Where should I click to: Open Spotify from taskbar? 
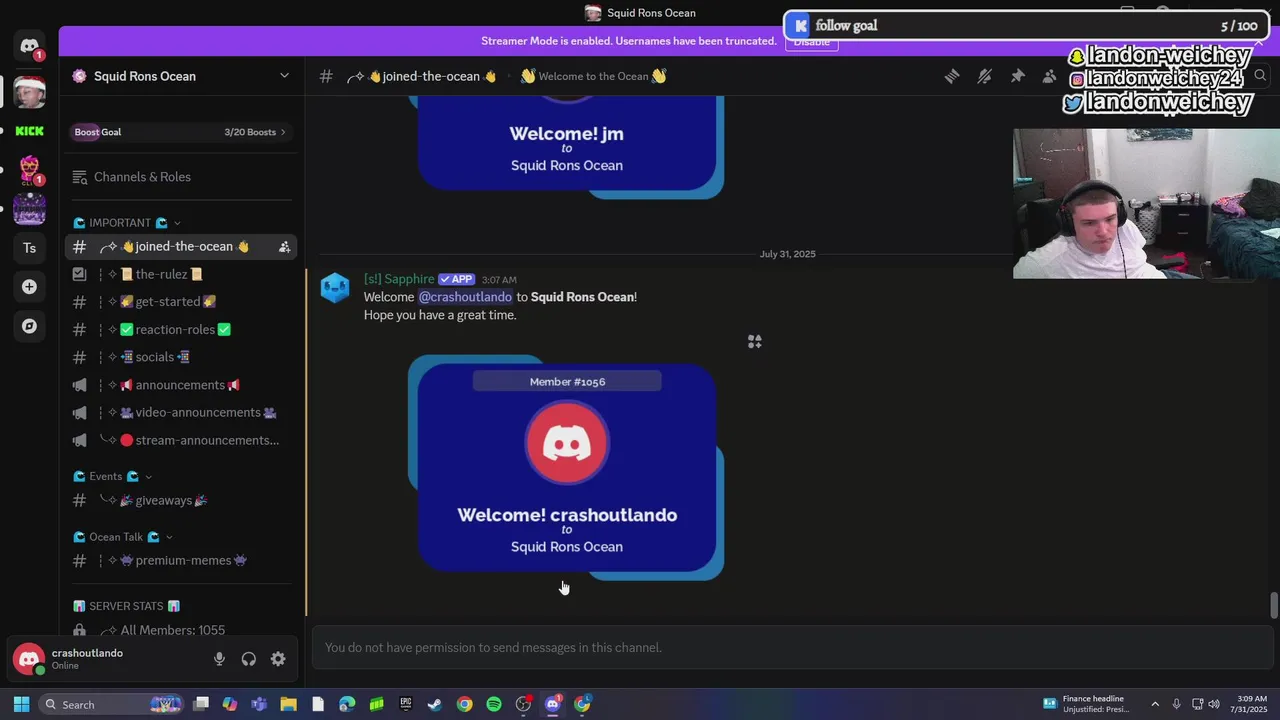pos(494,704)
